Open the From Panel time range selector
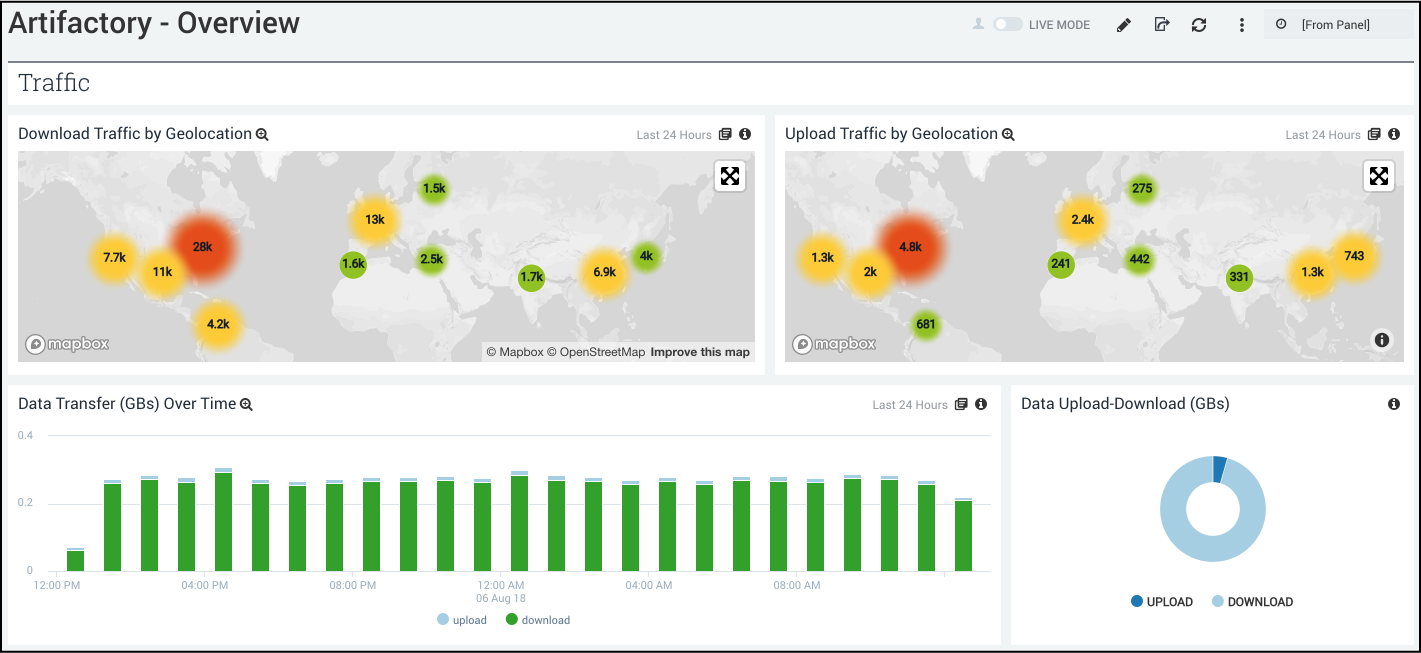Viewport: 1421px width, 653px height. [x=1335, y=25]
